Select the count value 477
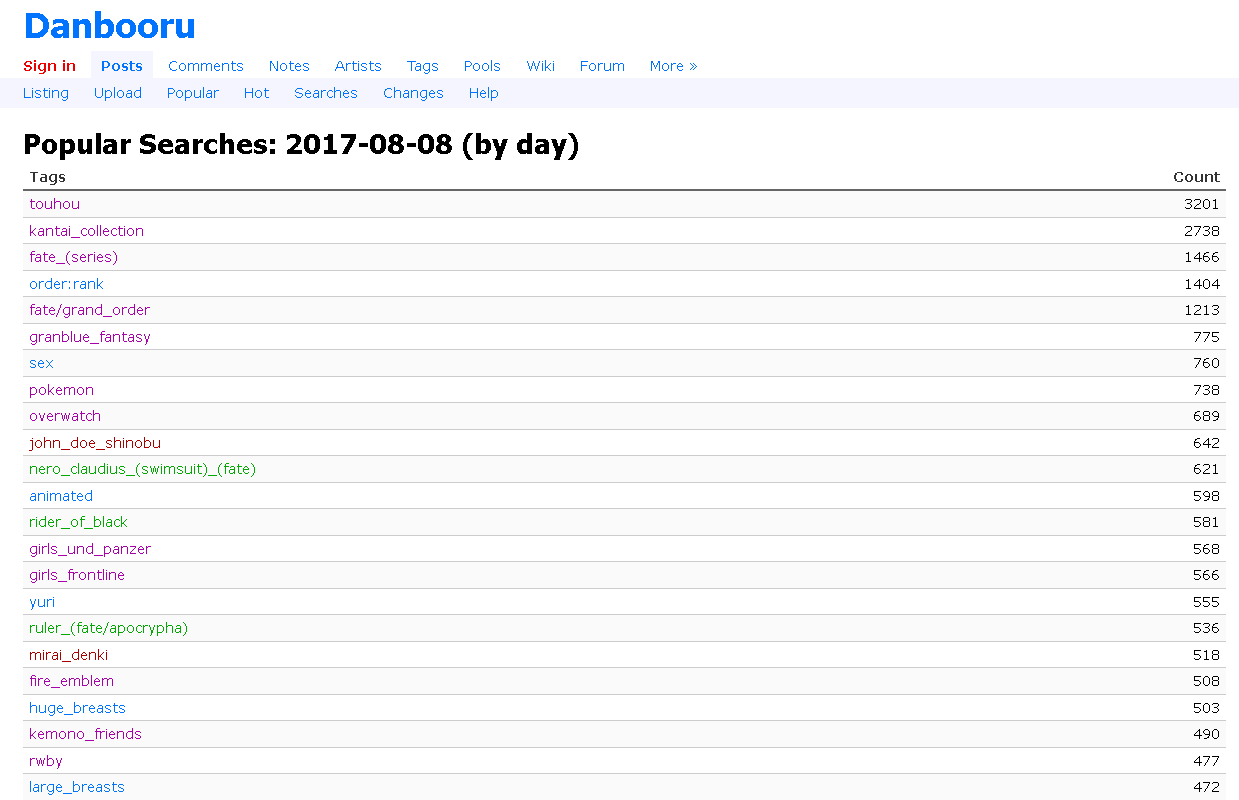This screenshot has width=1239, height=800. click(x=1206, y=761)
